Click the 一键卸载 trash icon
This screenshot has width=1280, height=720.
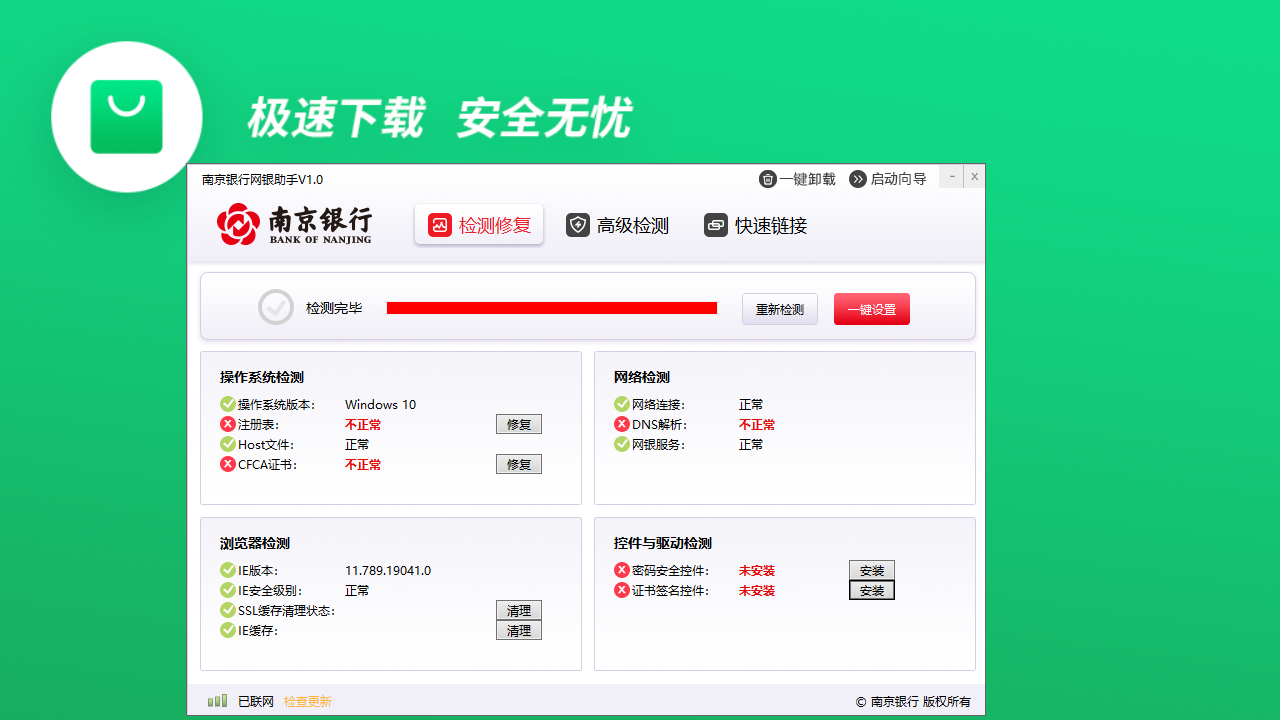point(767,179)
